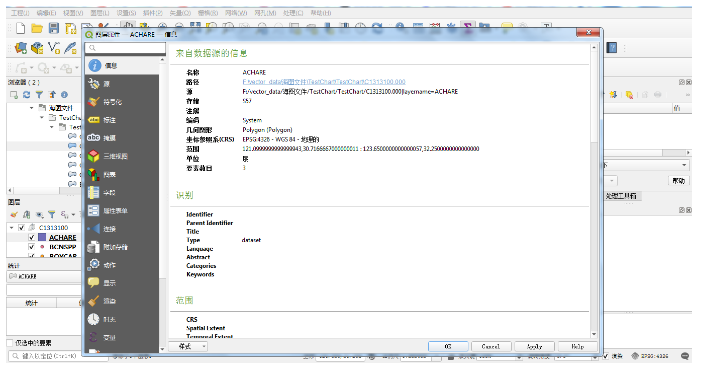Click the New Project blank page icon
This screenshot has width=702, height=375.
(21, 29)
